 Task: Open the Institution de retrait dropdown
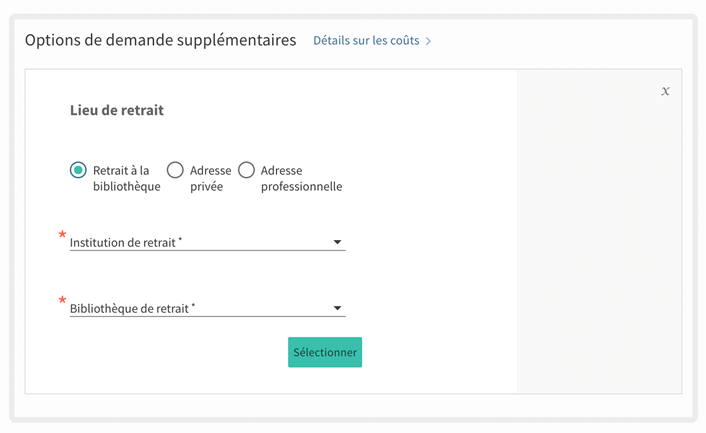[x=200, y=242]
